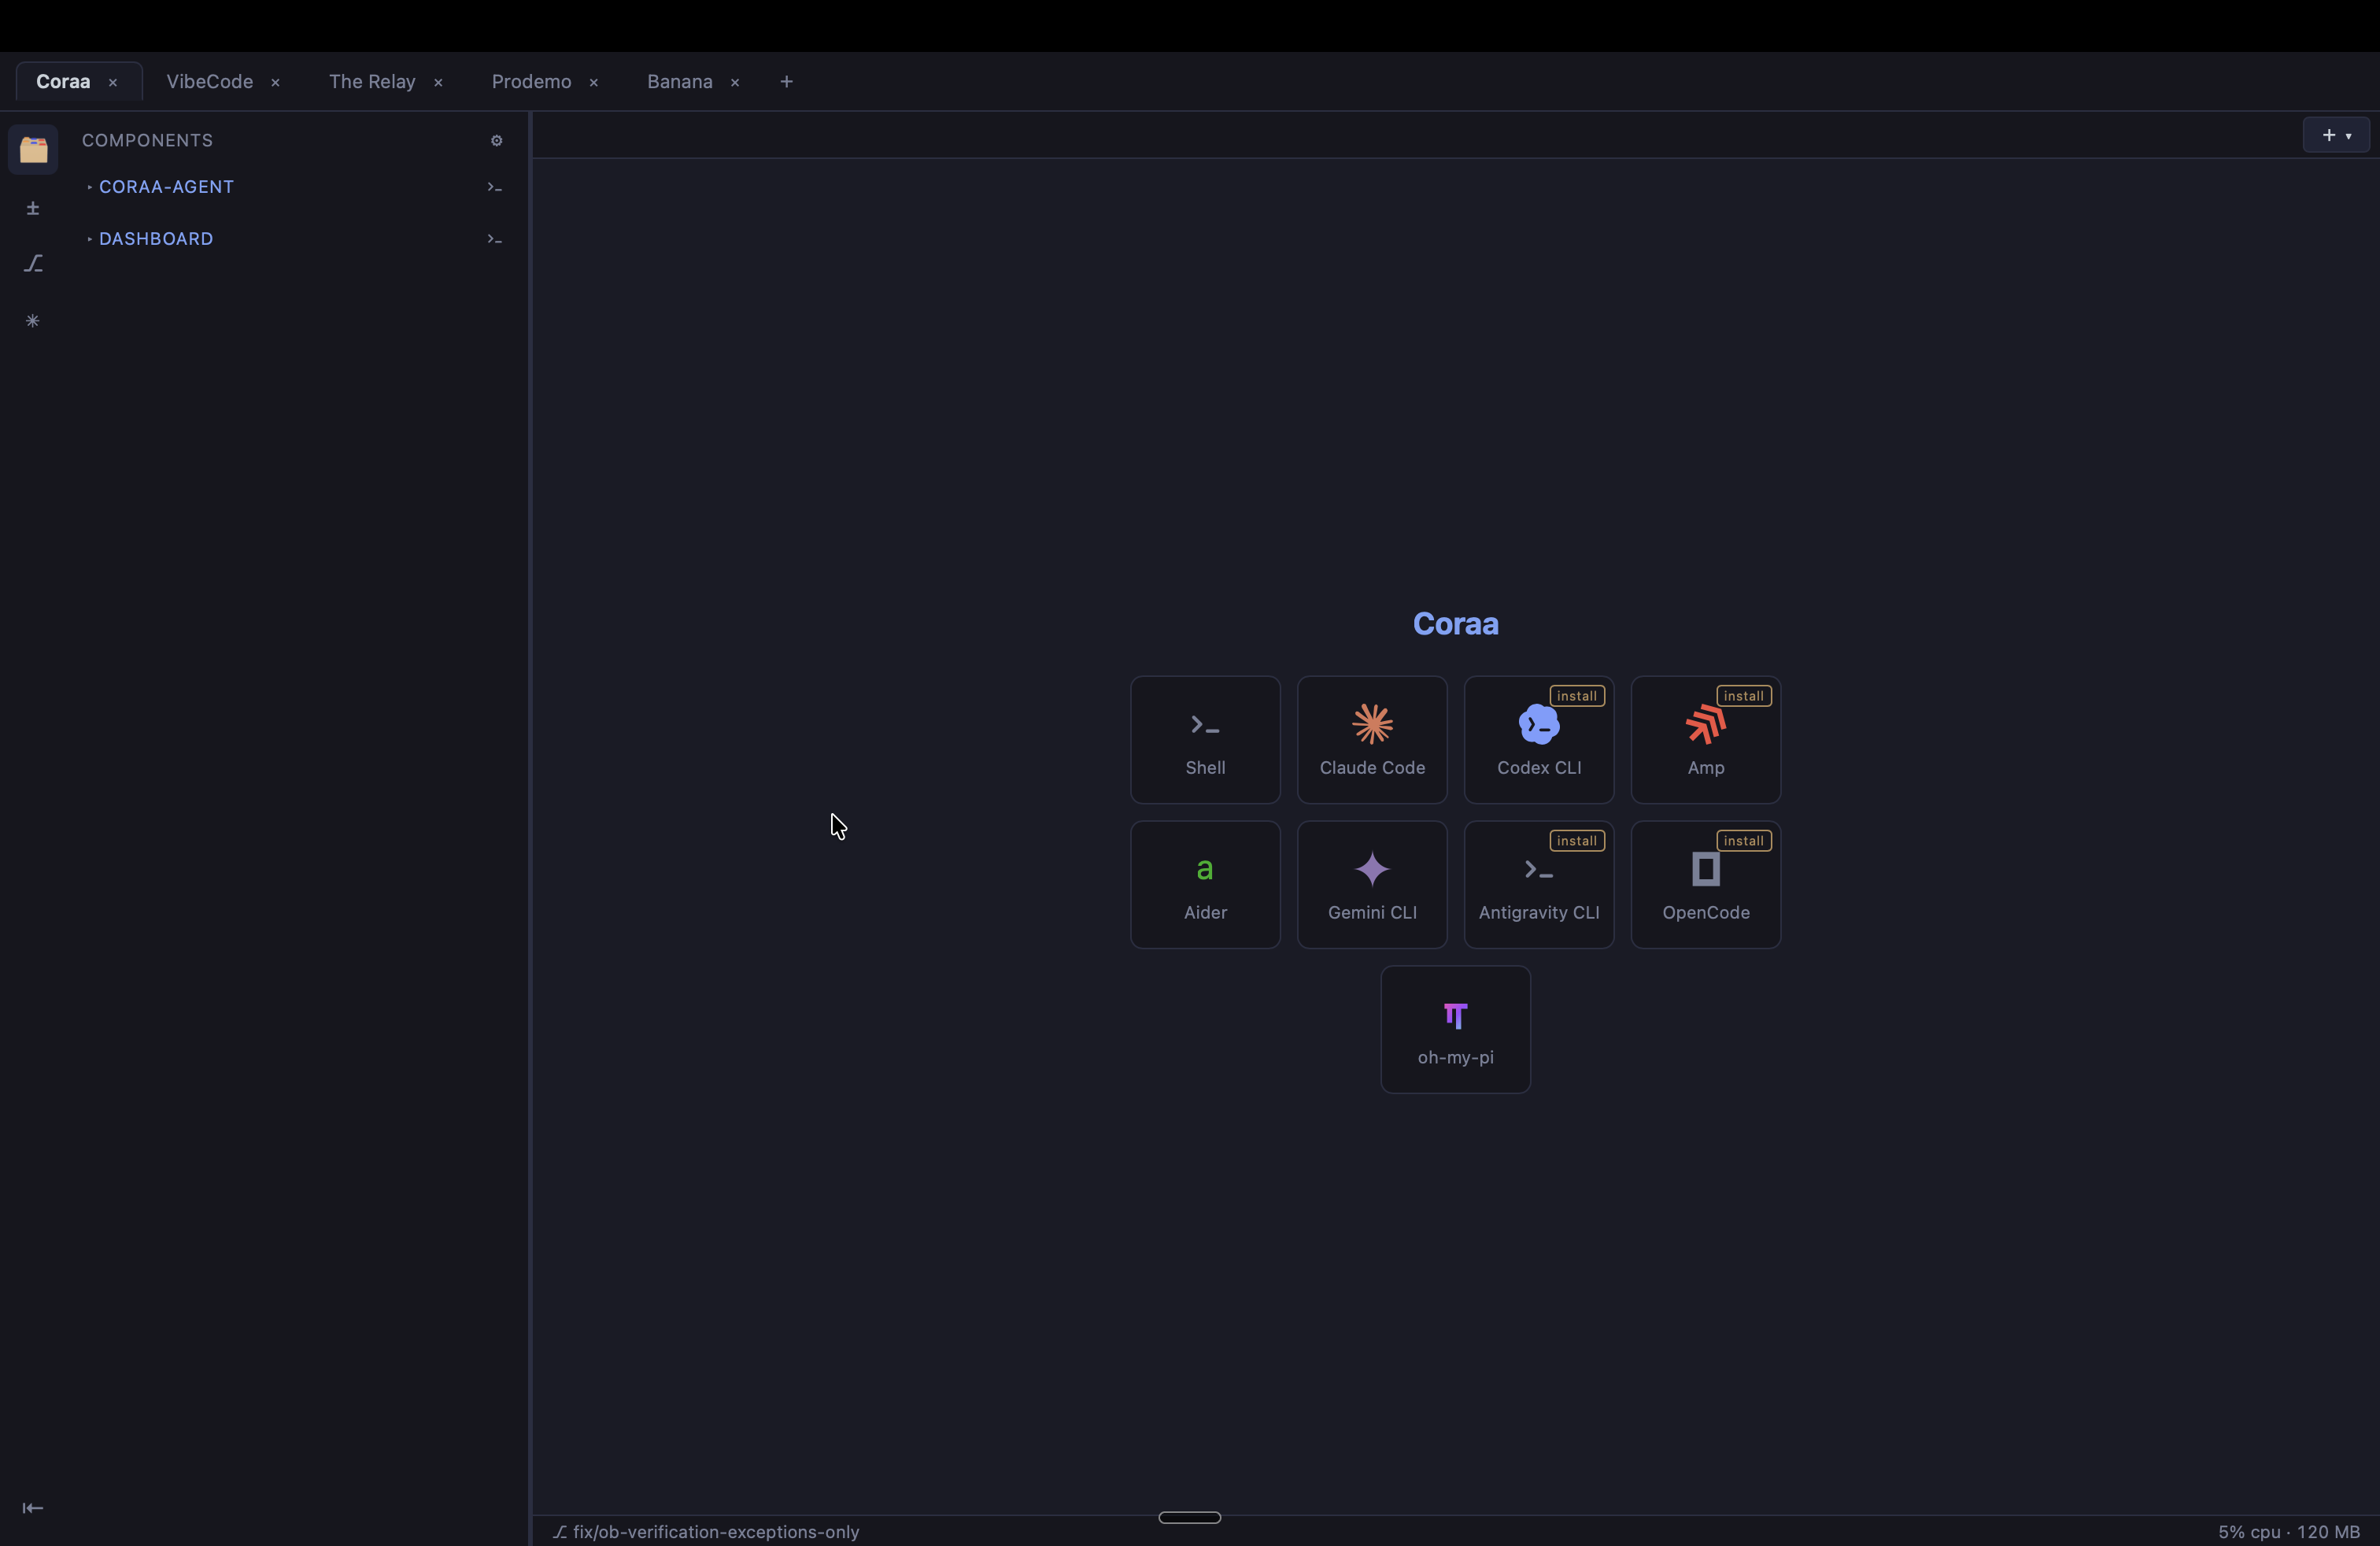This screenshot has height=1546, width=2380.
Task: Click the bottom panel drag handle
Action: [x=1189, y=1517]
